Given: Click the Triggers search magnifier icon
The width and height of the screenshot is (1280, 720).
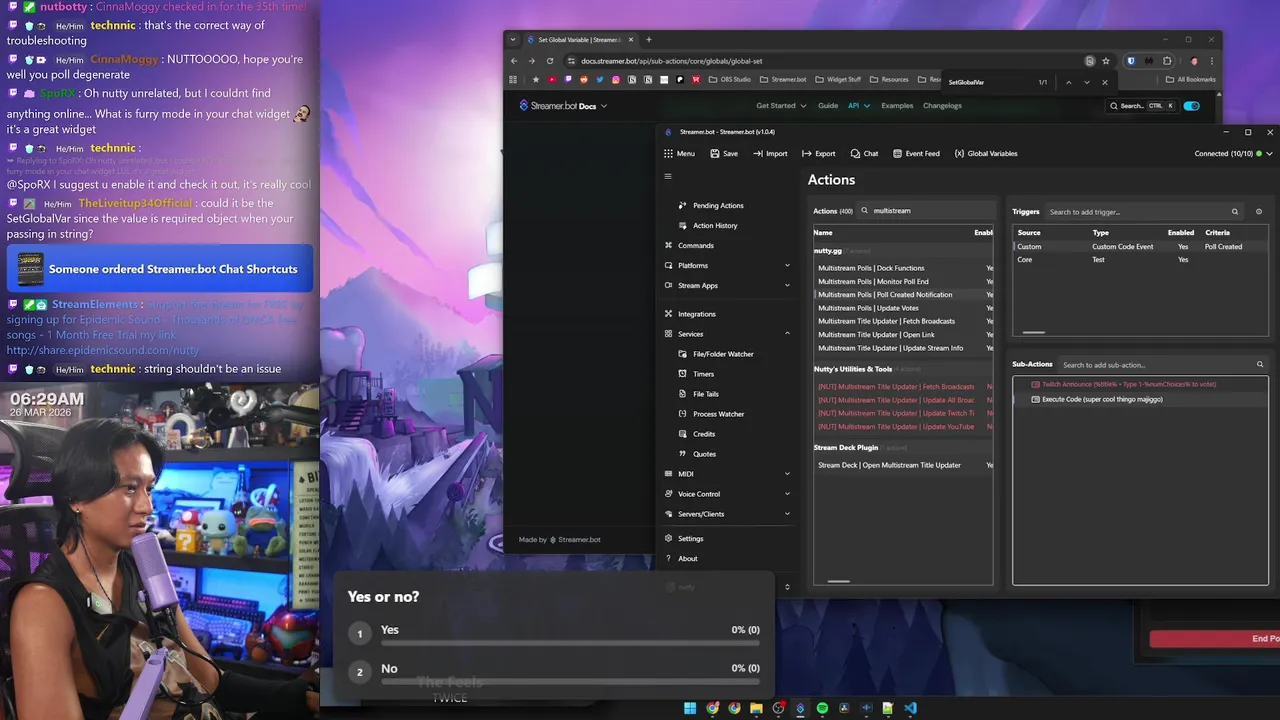Looking at the screenshot, I should (1235, 211).
